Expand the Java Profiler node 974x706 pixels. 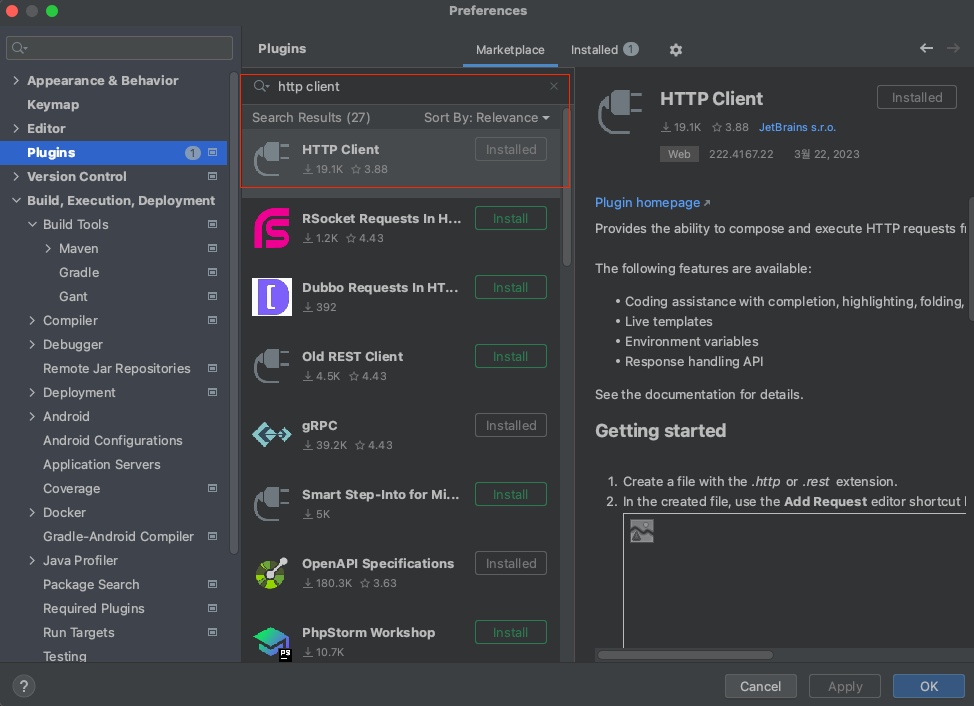[32, 560]
